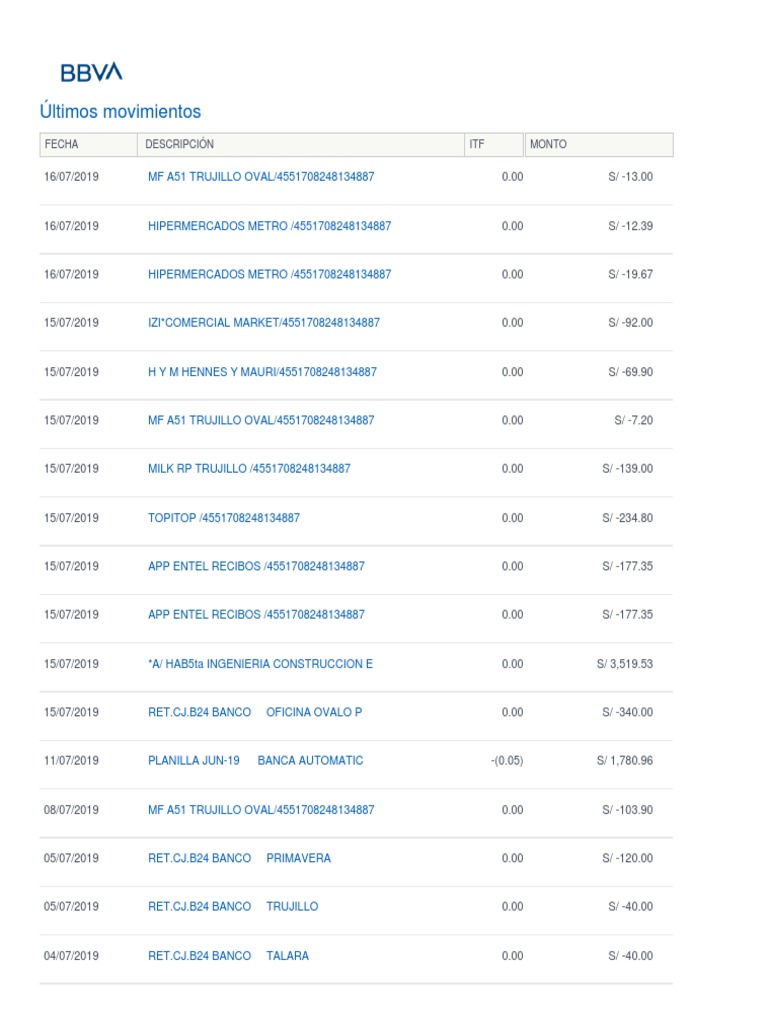The image size is (768, 1024).
Task: Click the DESCRIPCIÓN column header
Action: (180, 145)
